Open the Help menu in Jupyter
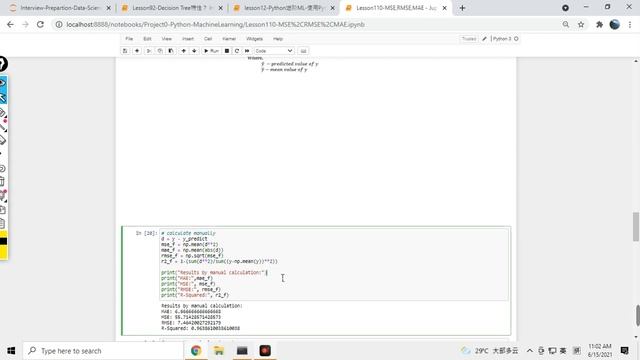640x360 pixels. pyautogui.click(x=278, y=39)
